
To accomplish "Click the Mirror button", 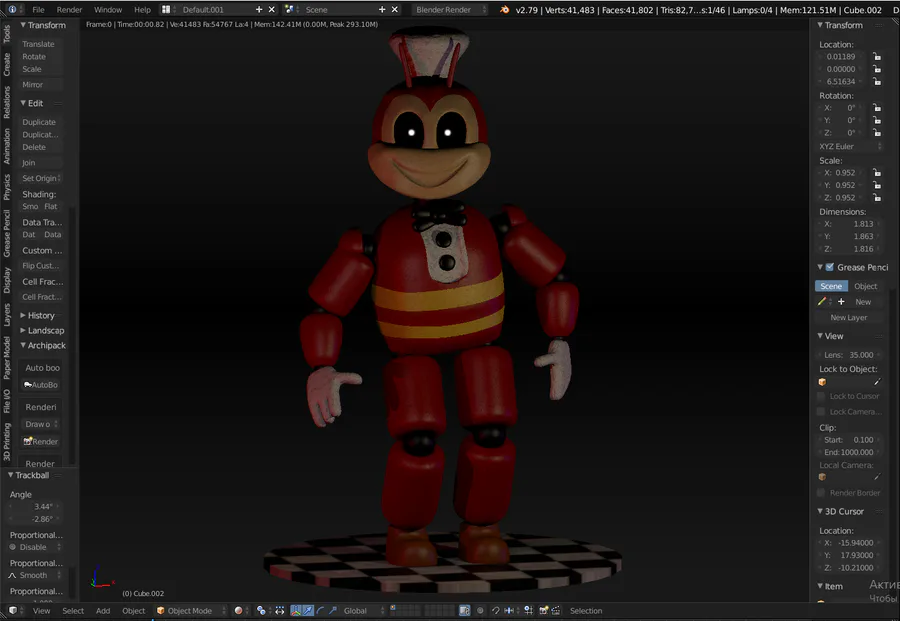I will pyautogui.click(x=41, y=84).
